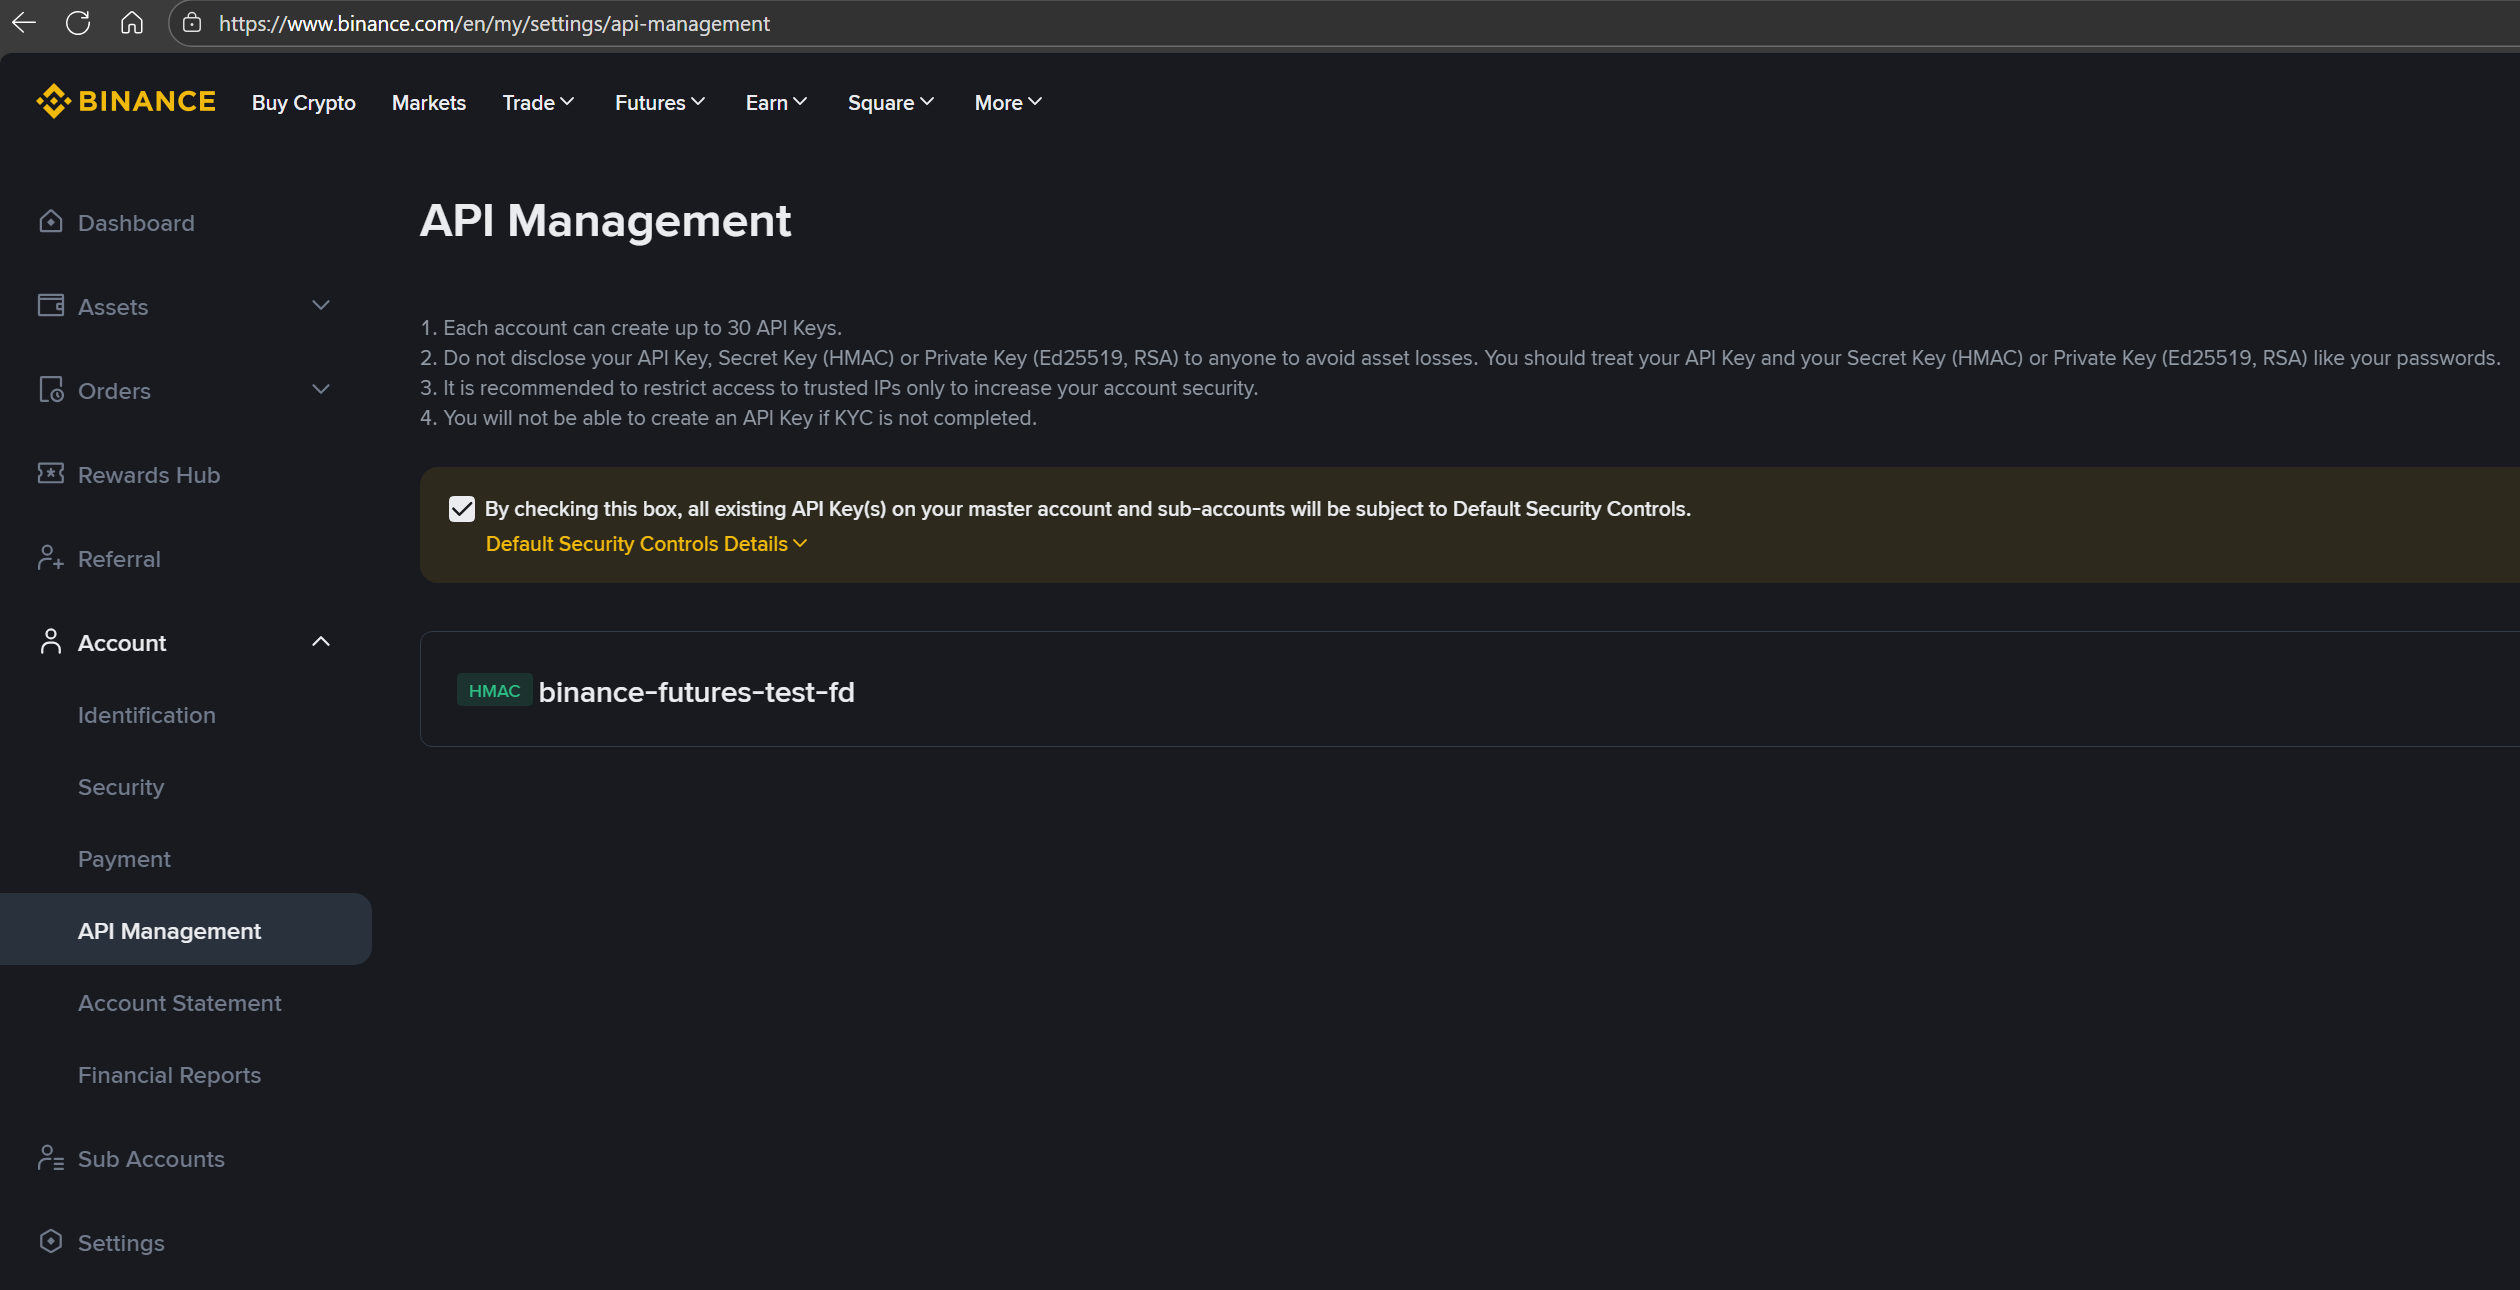Open the Futures dropdown menu
Viewport: 2520px width, 1290px height.
pos(658,102)
